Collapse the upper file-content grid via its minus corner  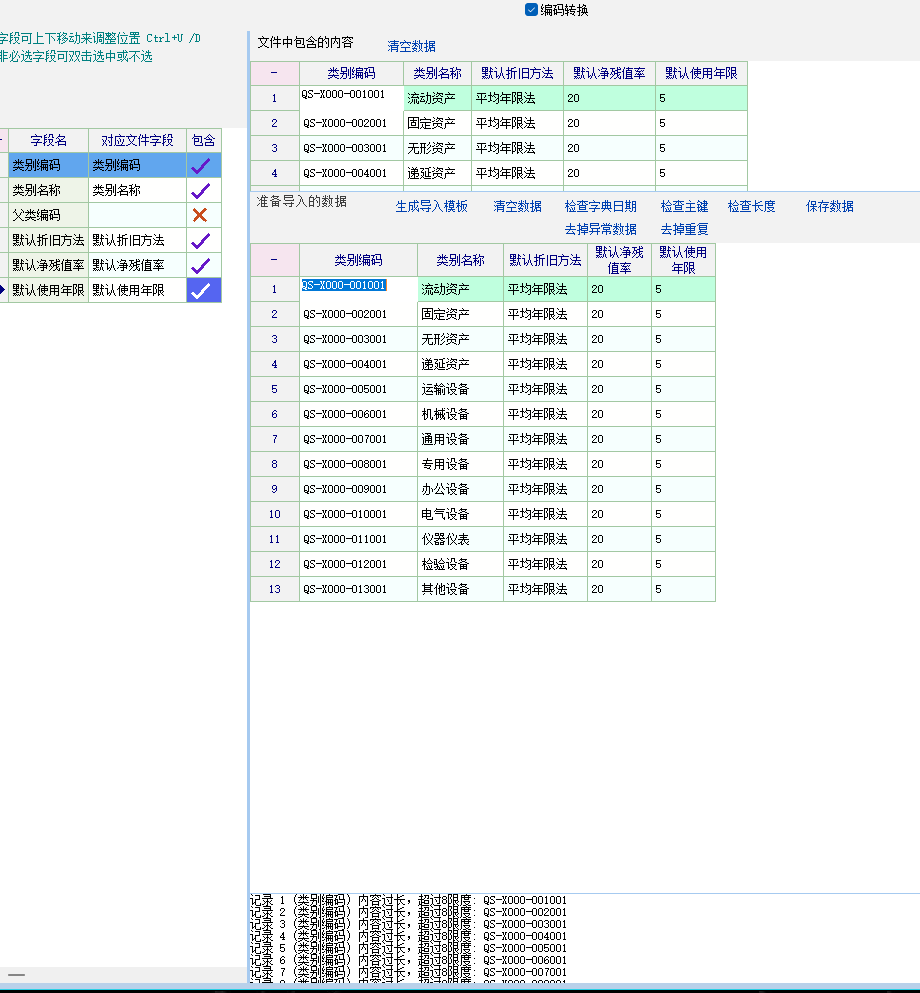coord(274,73)
